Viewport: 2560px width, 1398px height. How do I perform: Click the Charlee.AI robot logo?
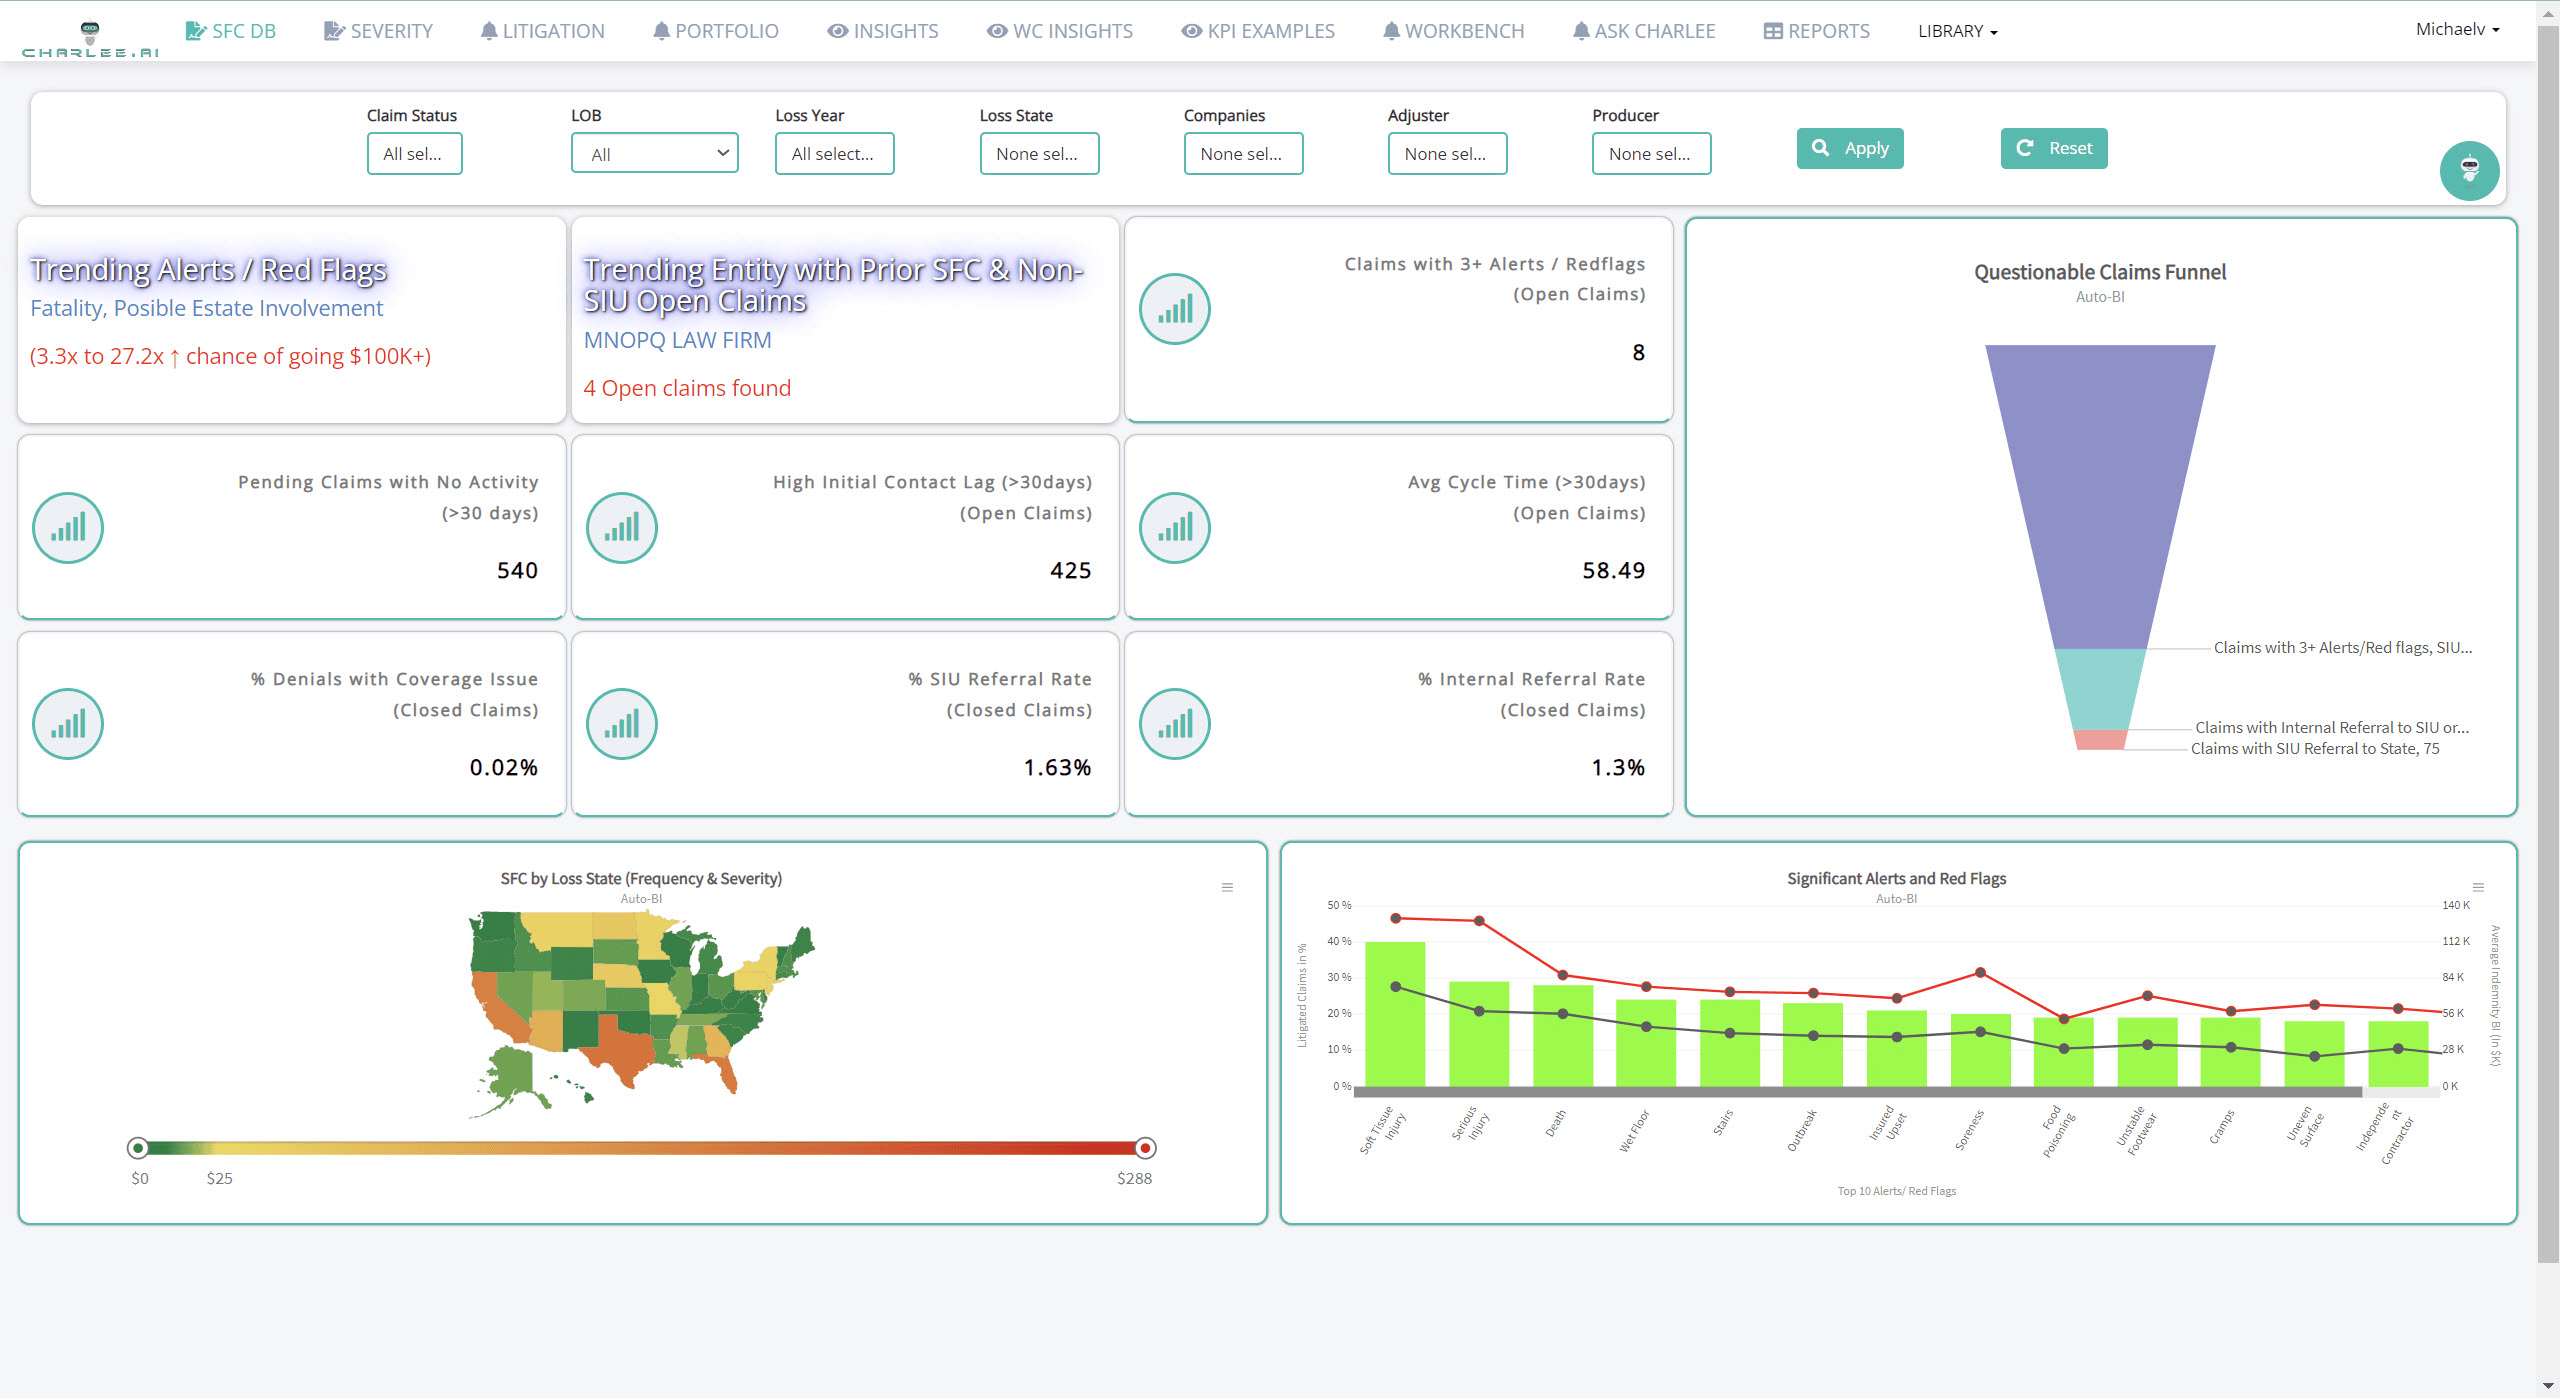[90, 38]
